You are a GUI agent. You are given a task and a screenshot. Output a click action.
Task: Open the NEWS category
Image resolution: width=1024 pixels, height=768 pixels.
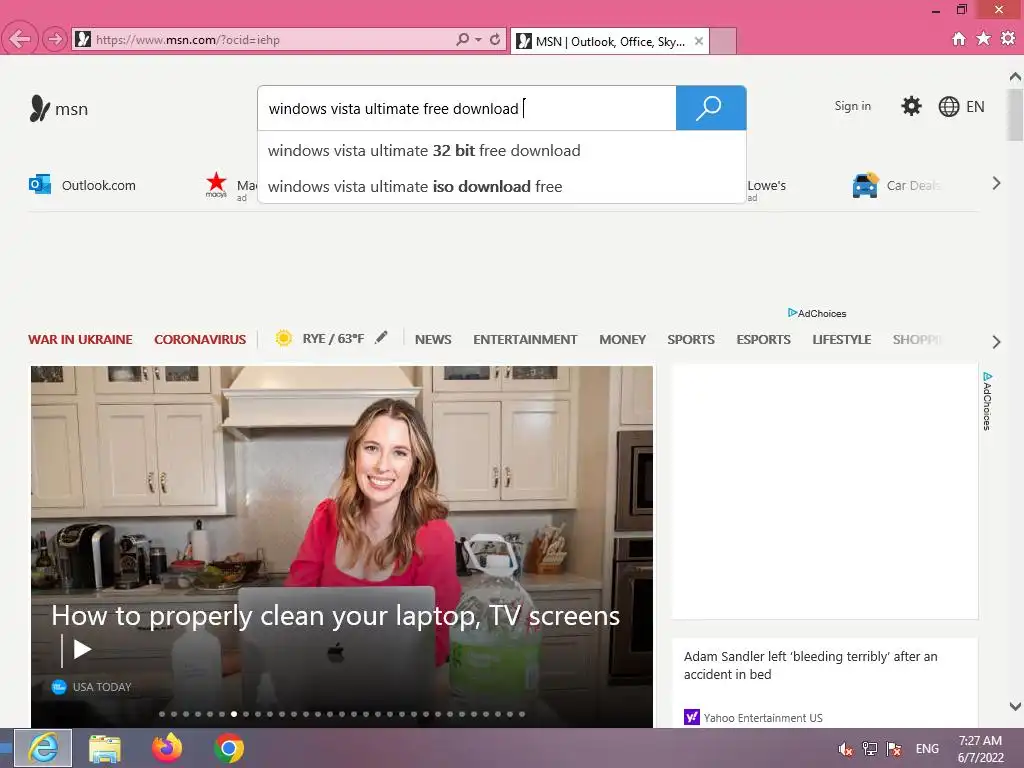coord(433,340)
